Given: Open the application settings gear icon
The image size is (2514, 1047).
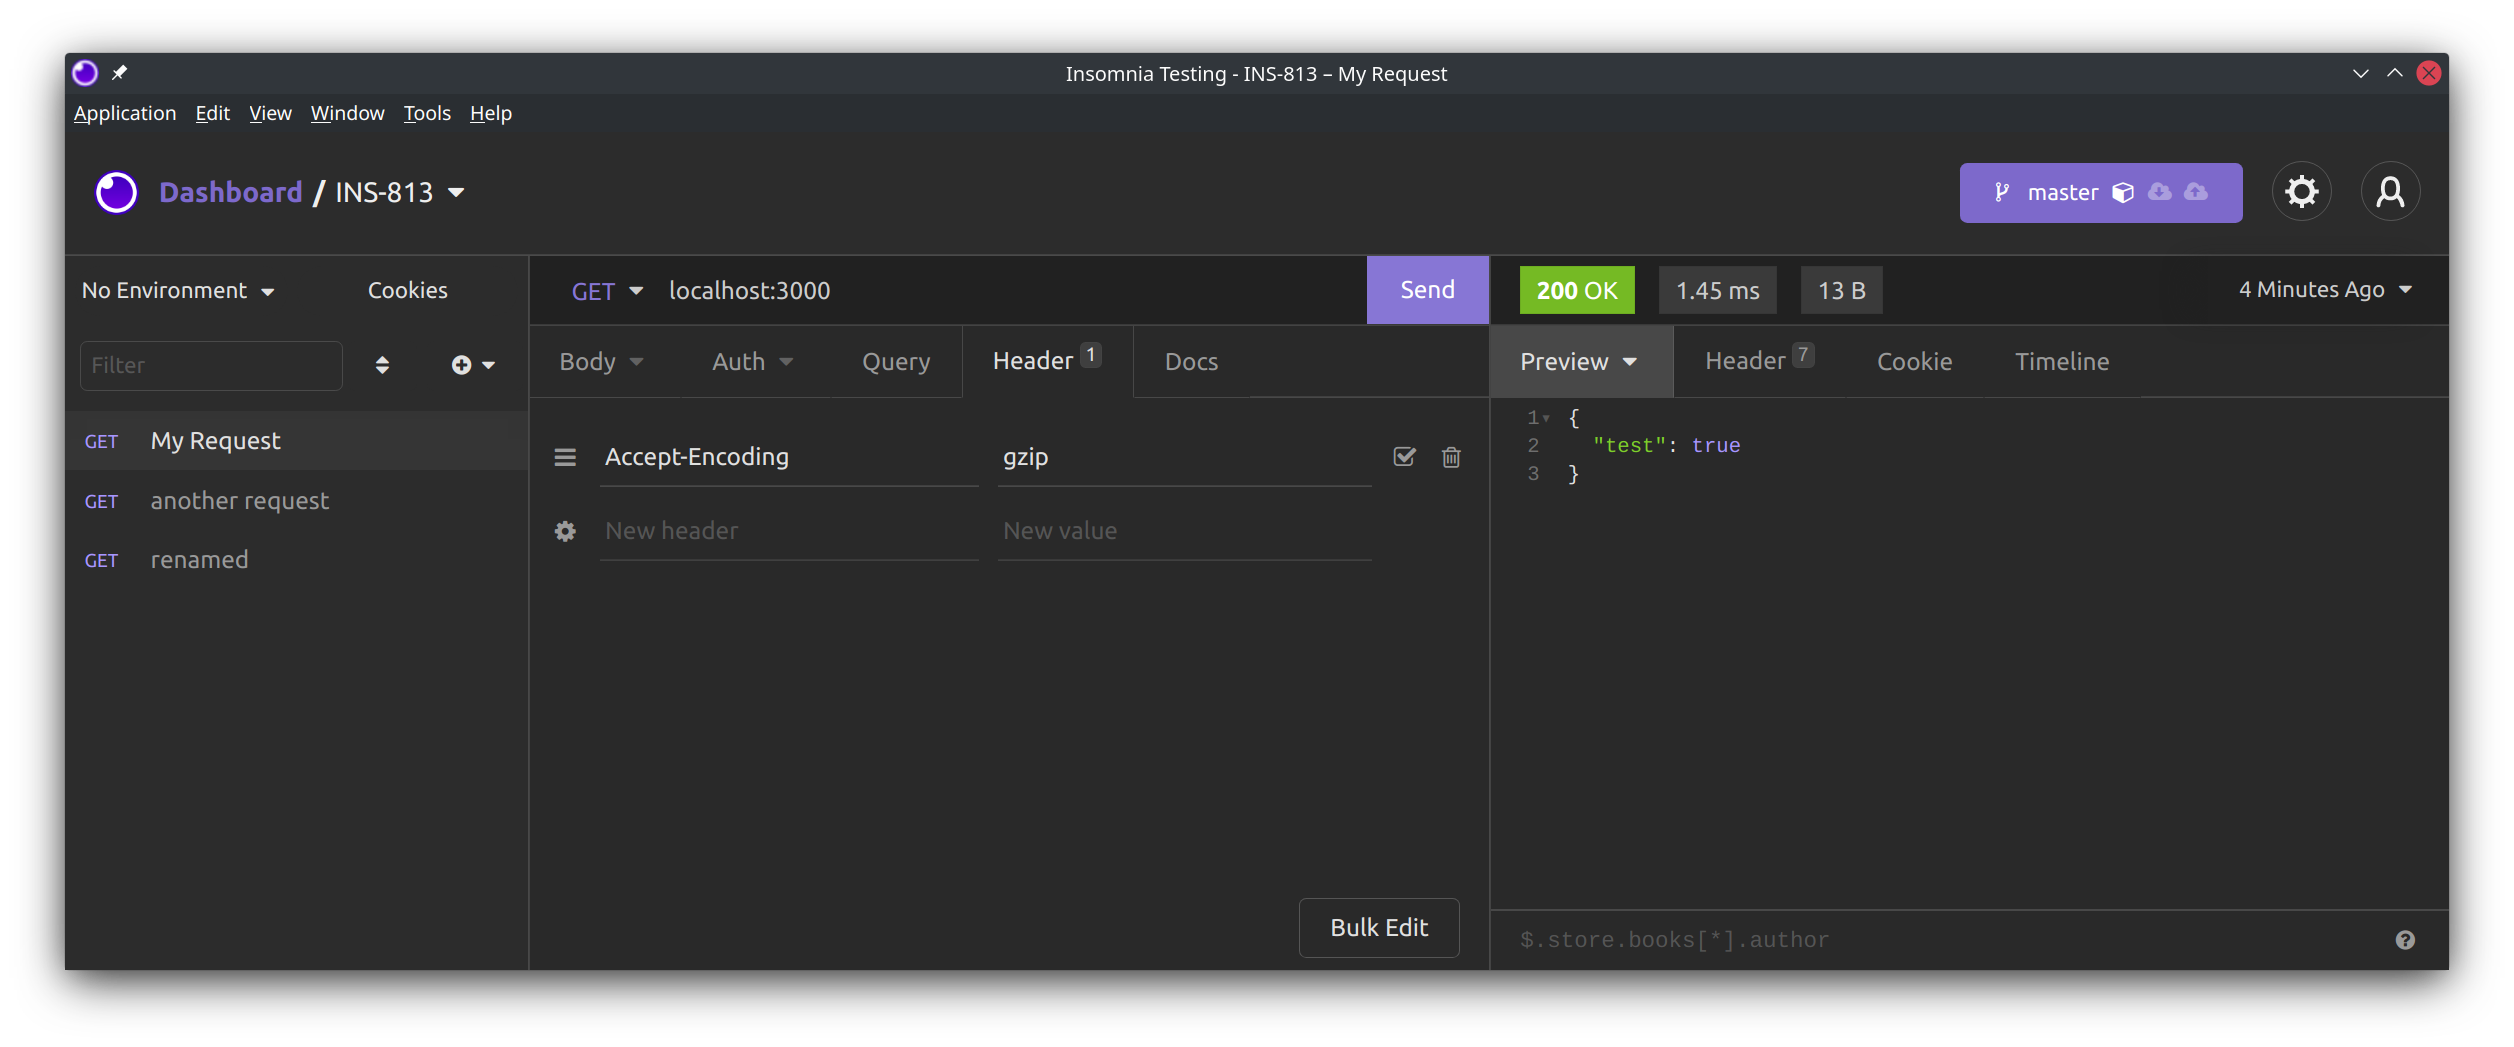Looking at the screenshot, I should 2302,192.
